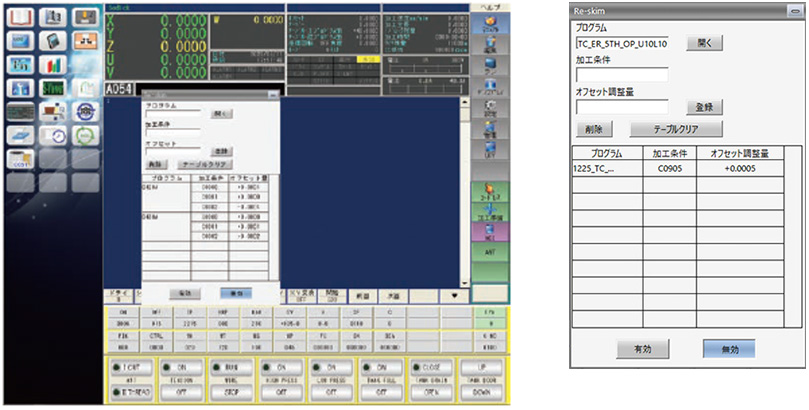Open 管理 management icon in right sidebar
Screen dimensions: 809x410
point(490,128)
